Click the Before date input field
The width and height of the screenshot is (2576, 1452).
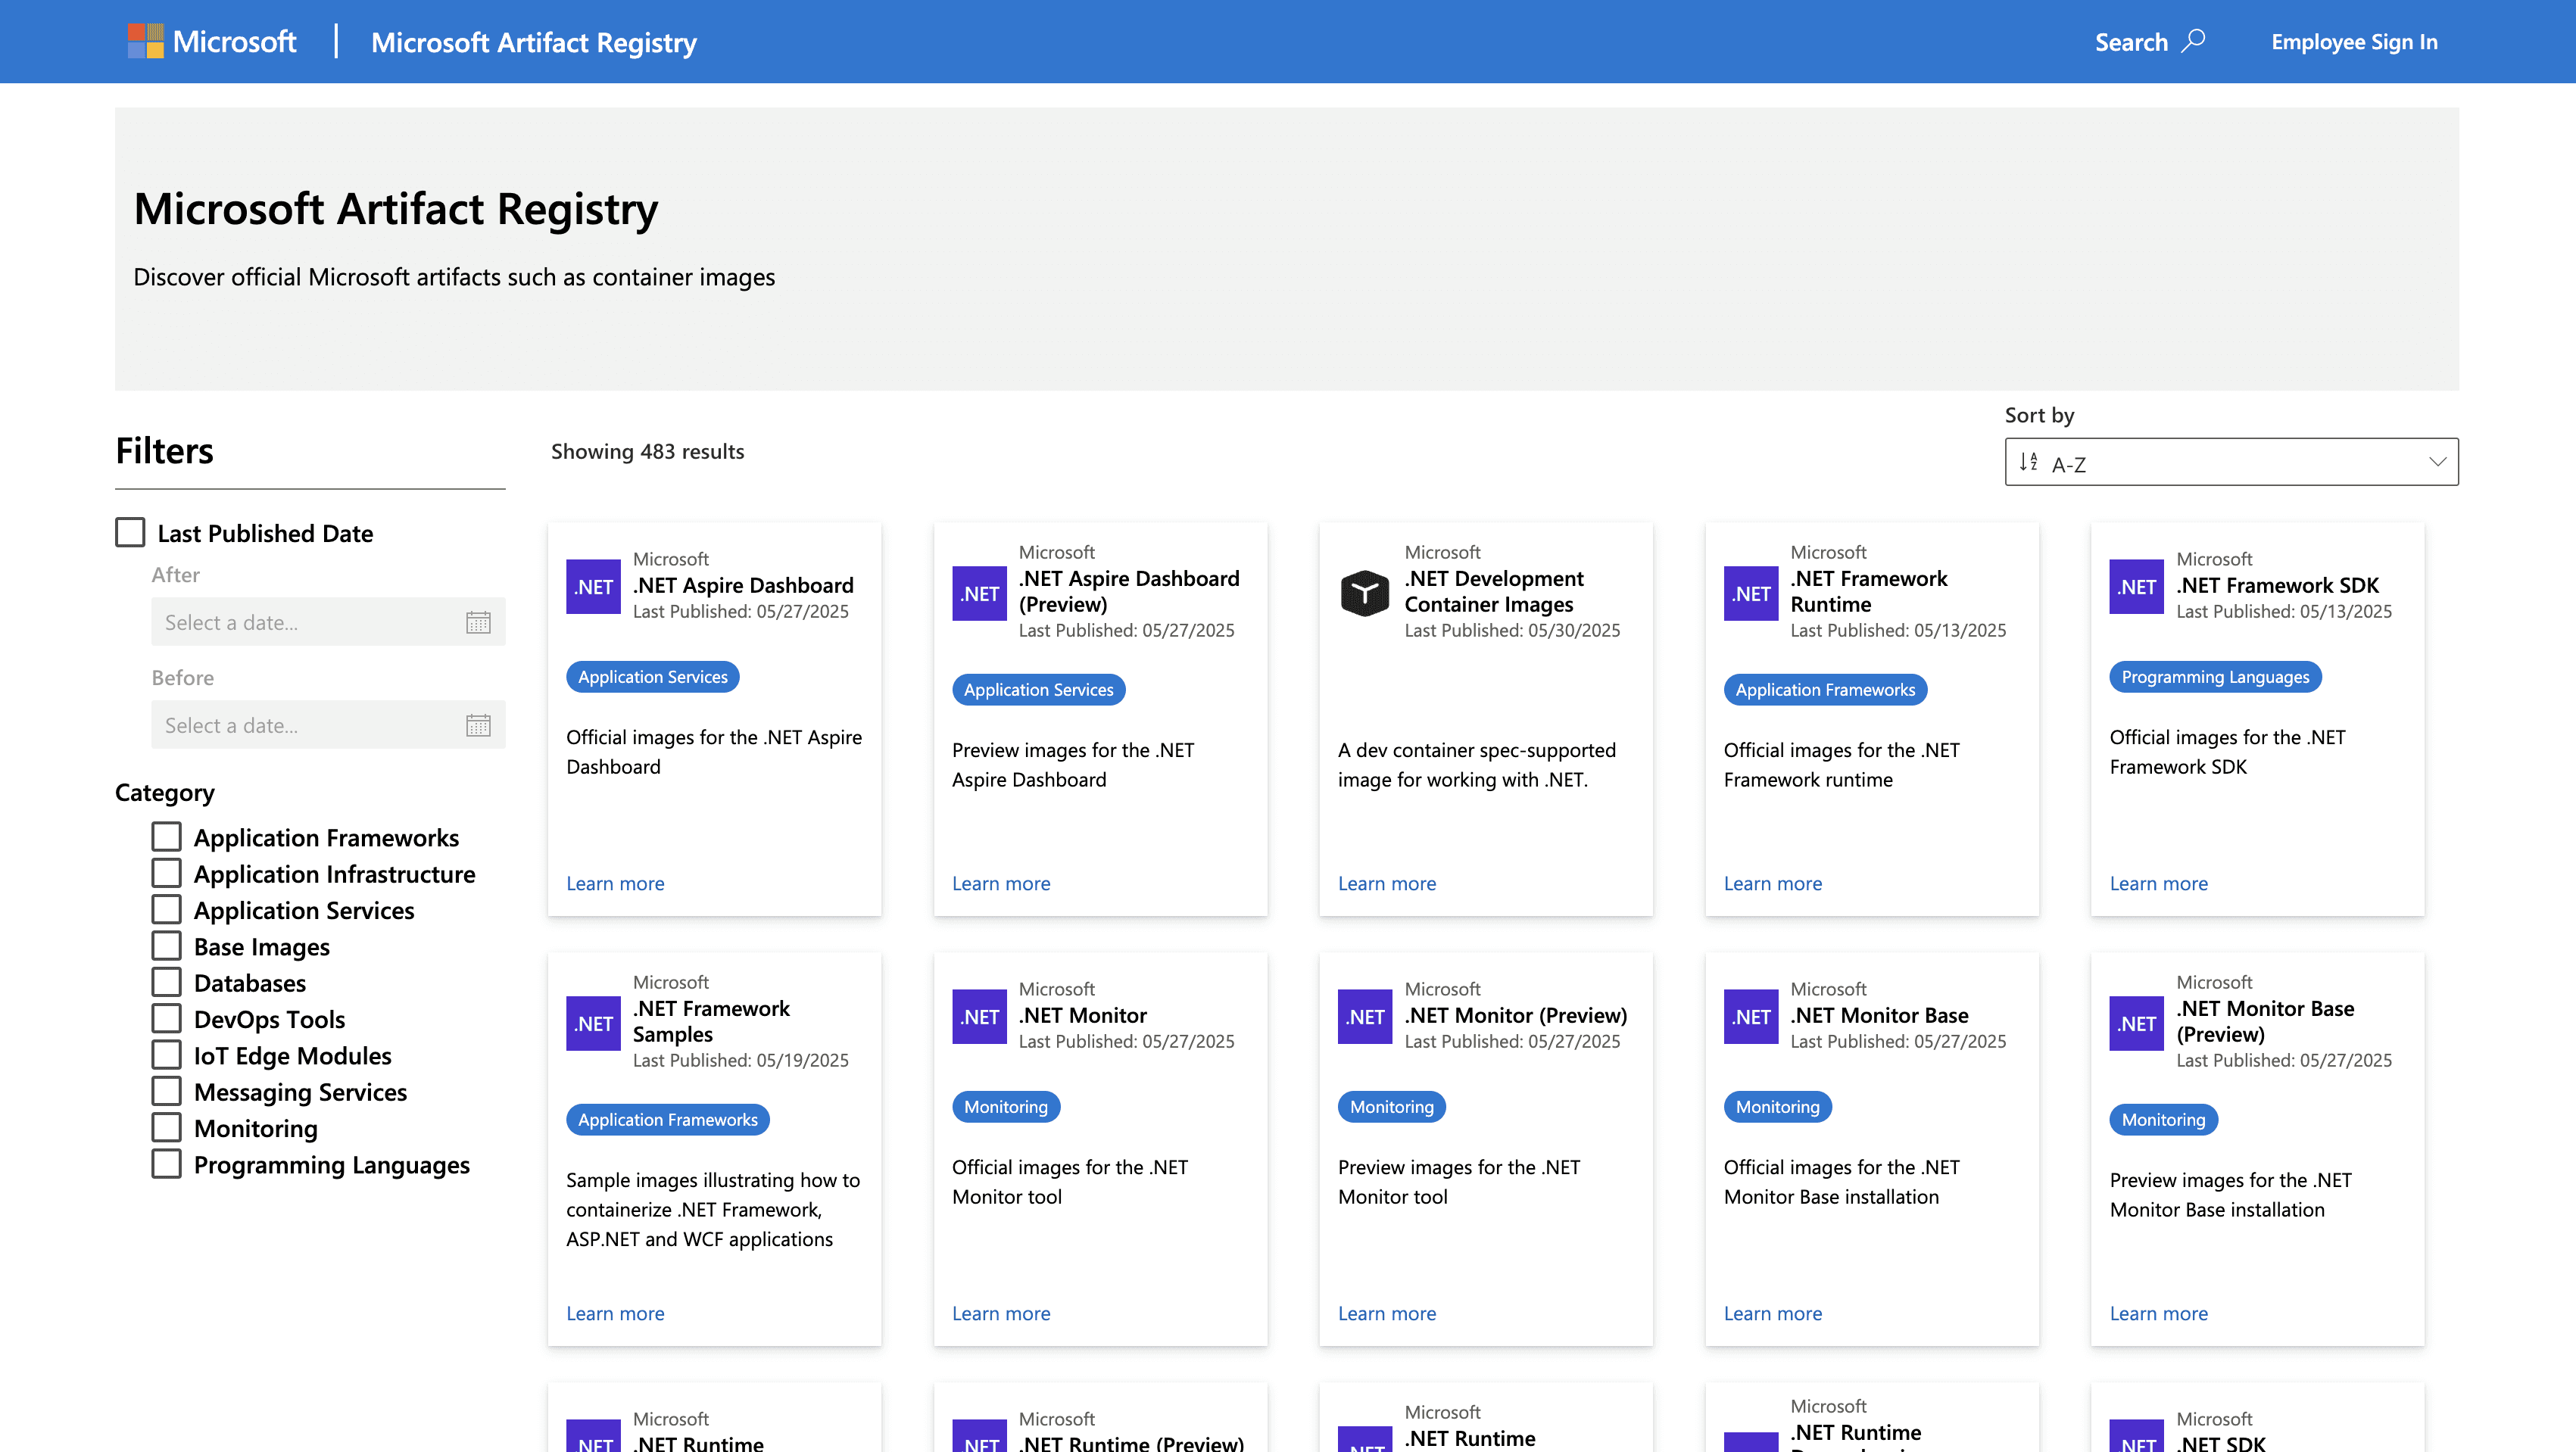[328, 725]
